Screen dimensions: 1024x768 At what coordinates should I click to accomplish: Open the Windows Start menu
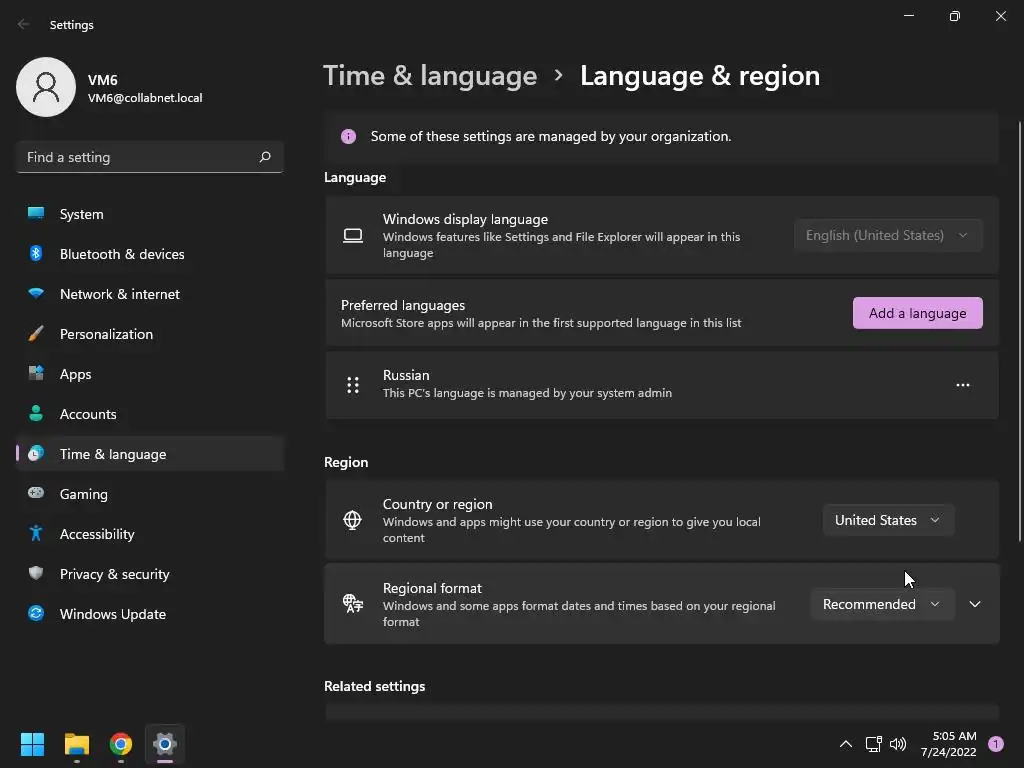[x=32, y=744]
